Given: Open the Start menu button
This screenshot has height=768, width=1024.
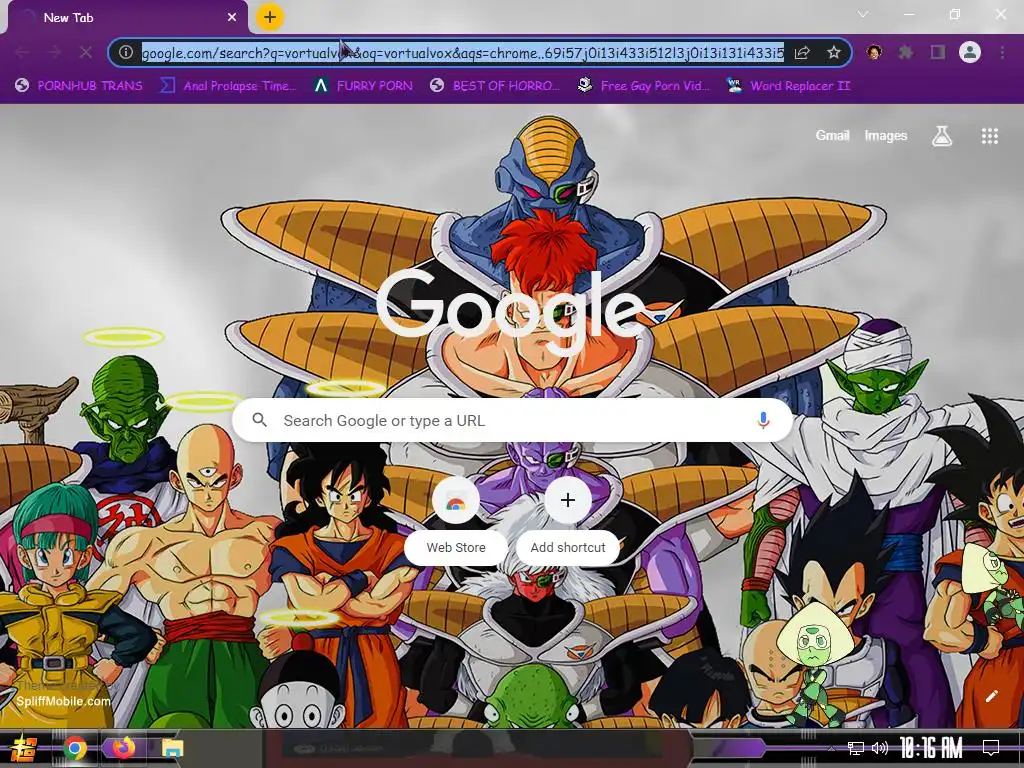Looking at the screenshot, I should pos(24,748).
